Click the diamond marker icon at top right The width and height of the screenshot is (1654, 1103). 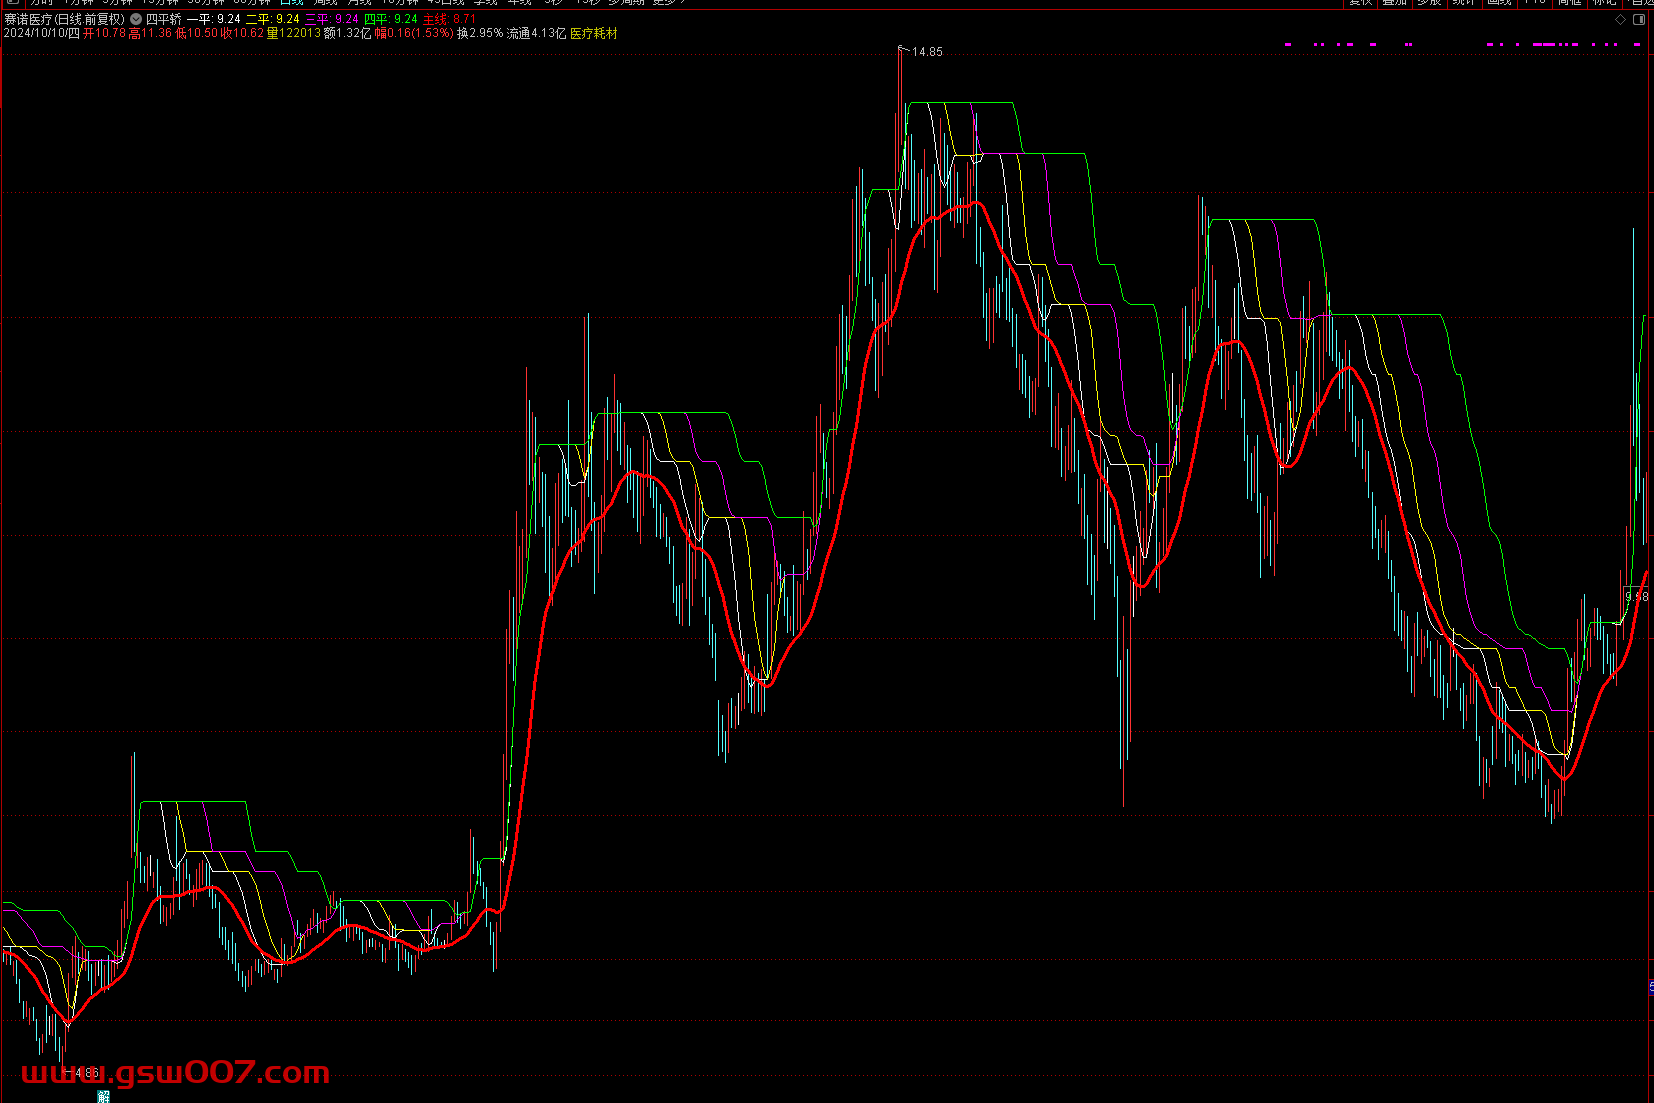[x=1621, y=19]
